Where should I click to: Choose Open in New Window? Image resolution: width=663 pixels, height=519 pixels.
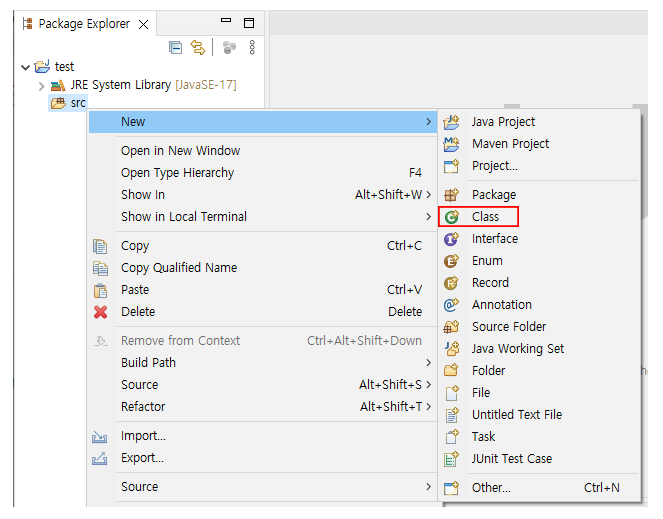[263, 151]
